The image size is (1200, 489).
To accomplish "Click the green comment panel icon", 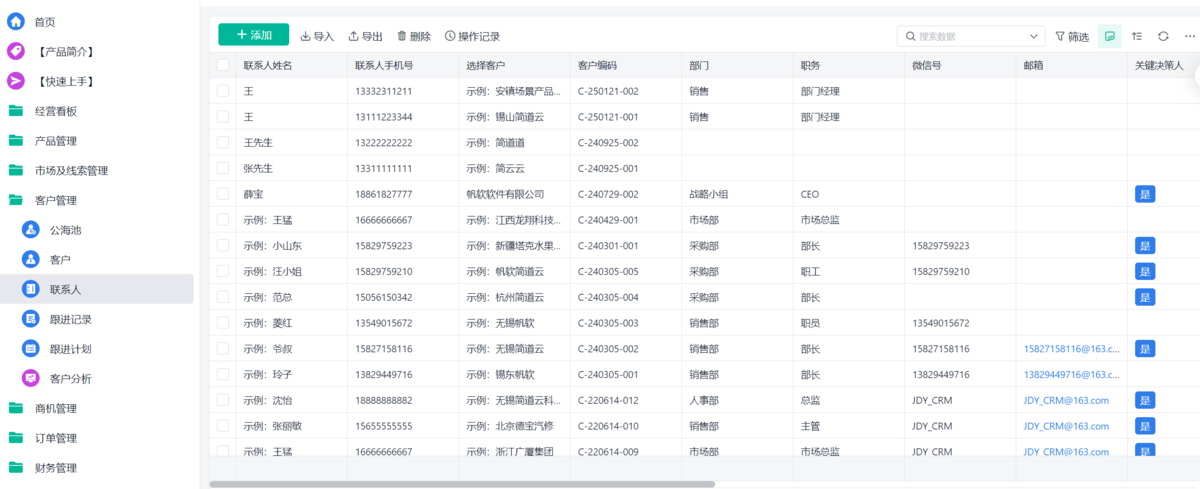I will [1109, 36].
